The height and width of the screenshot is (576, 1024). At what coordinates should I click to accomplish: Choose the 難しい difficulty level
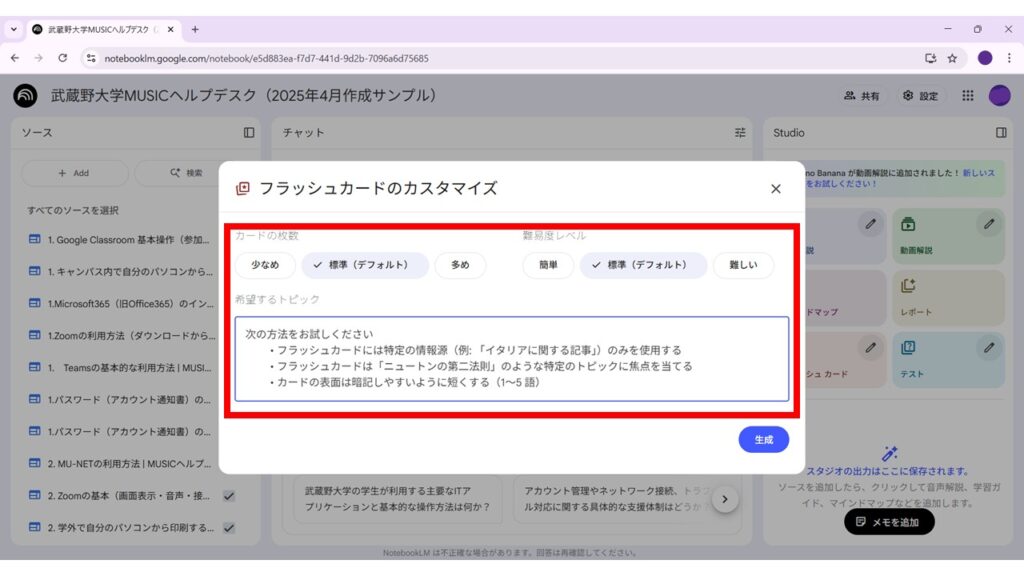[743, 265]
